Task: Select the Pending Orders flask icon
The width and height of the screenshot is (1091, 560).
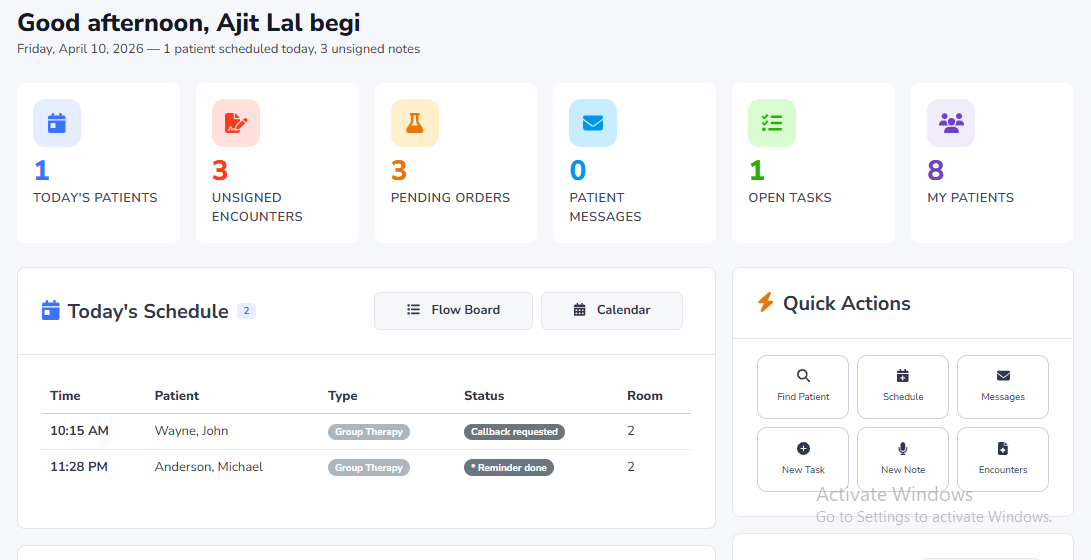Action: [x=414, y=123]
